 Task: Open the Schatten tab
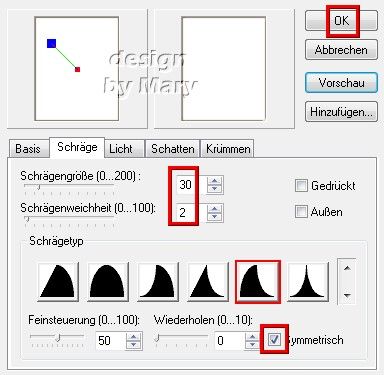[173, 148]
